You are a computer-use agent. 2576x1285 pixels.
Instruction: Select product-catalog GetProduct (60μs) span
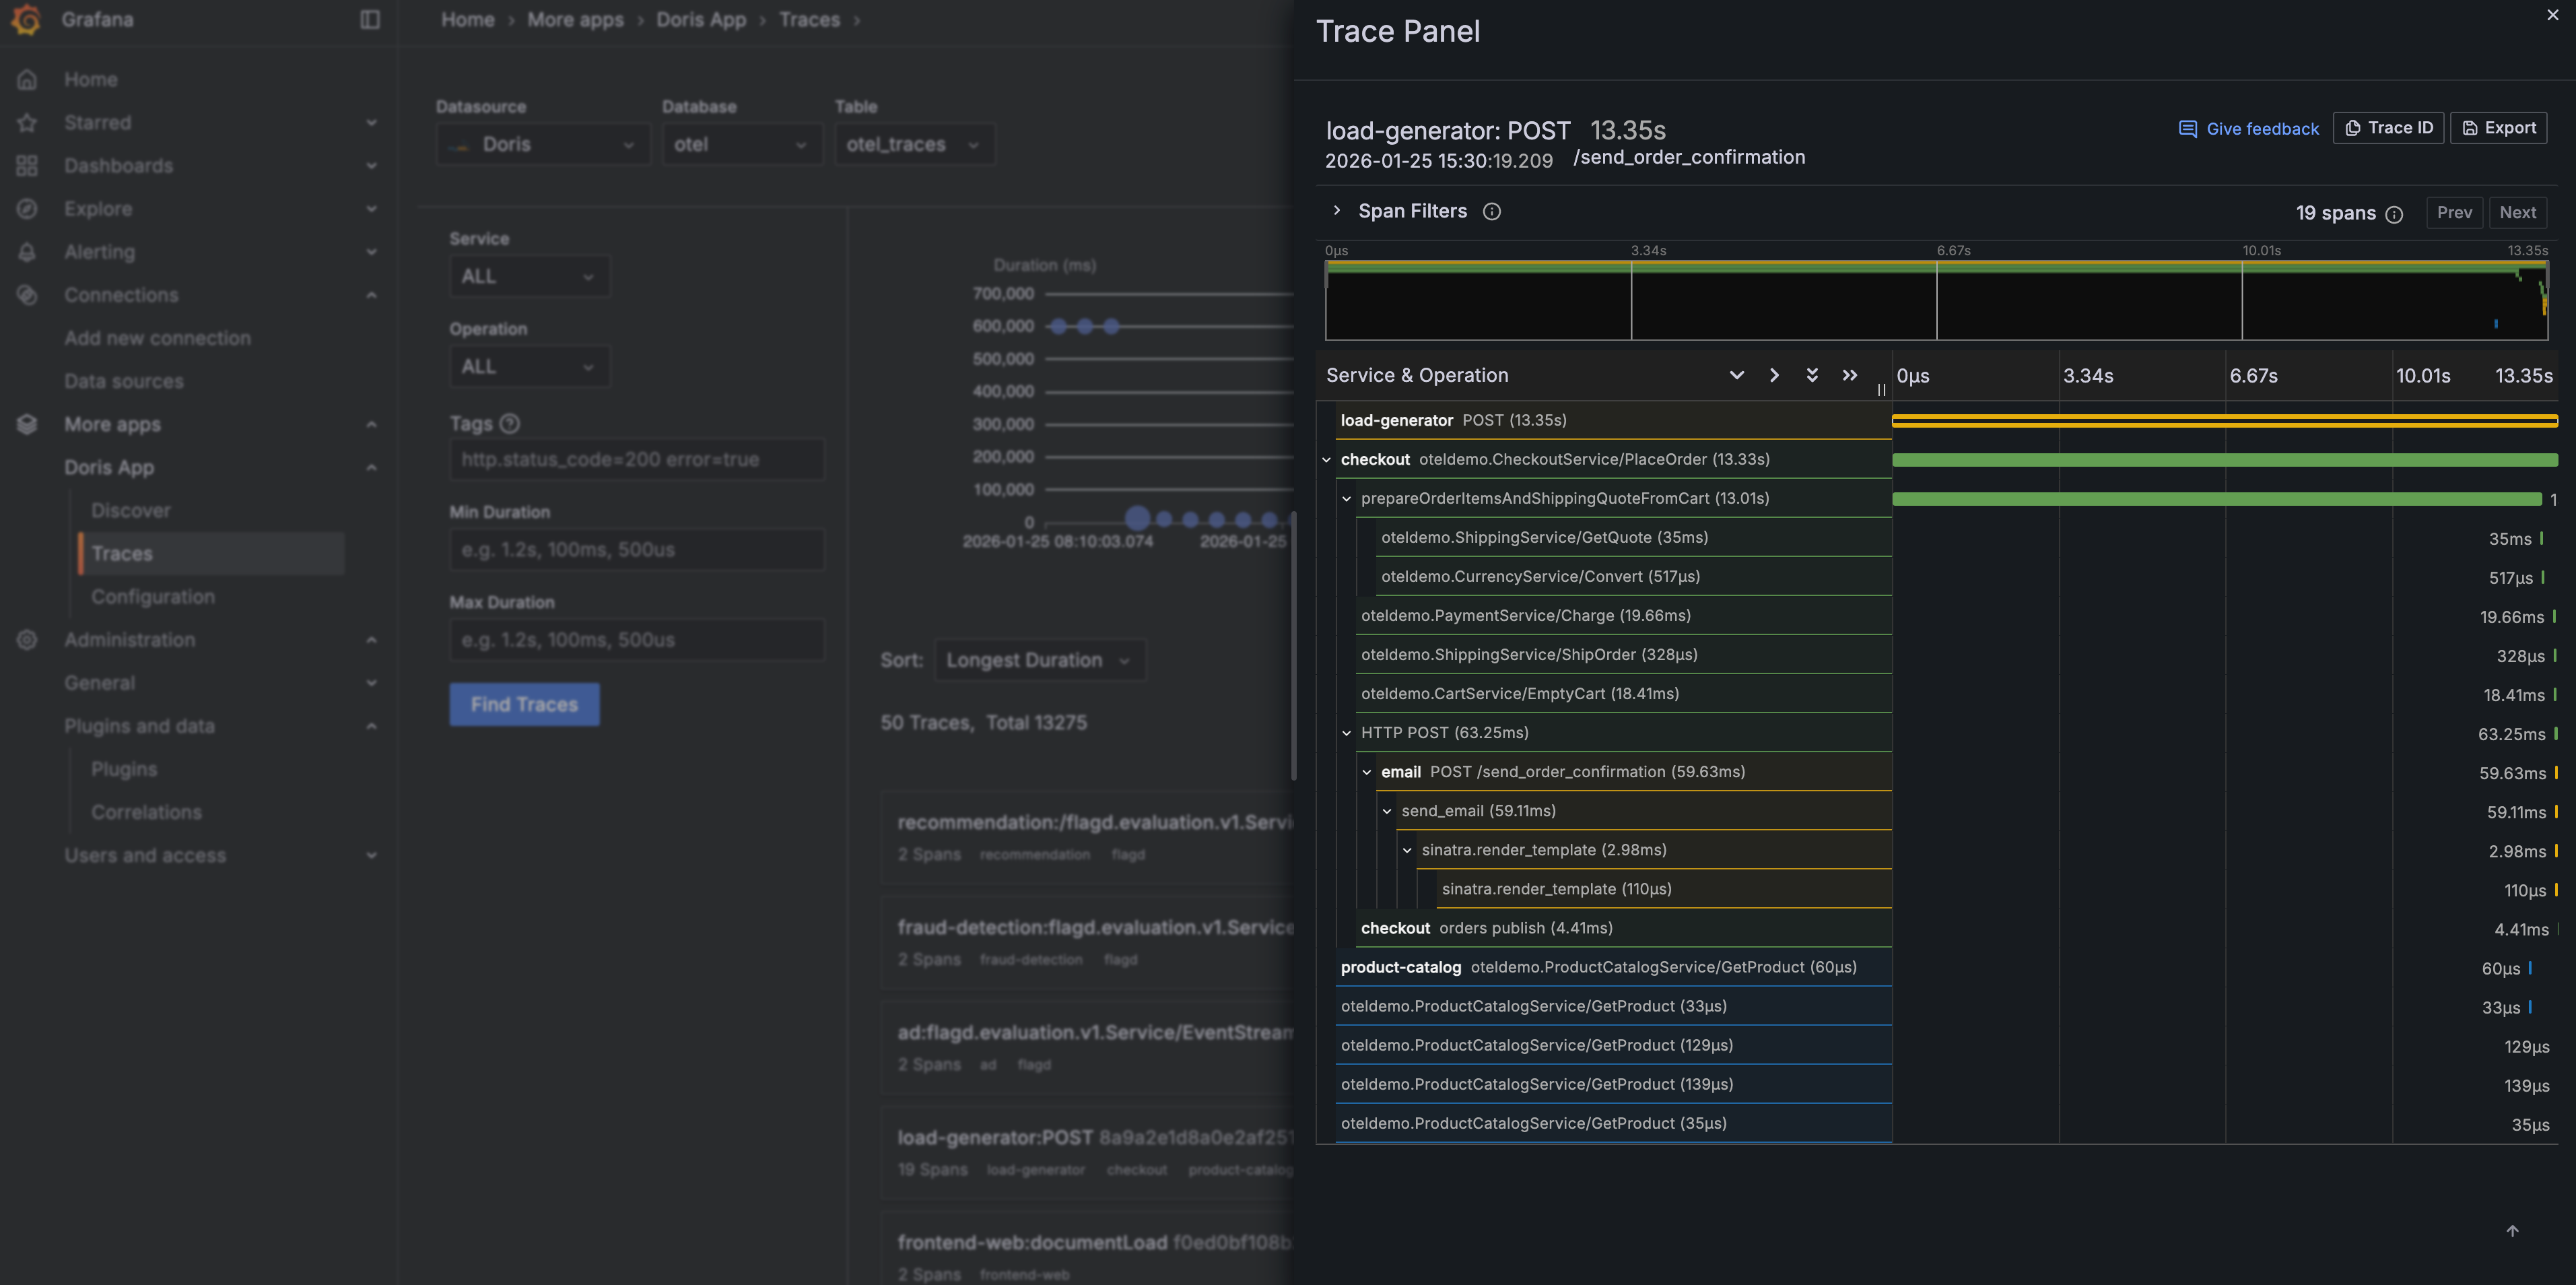coord(1613,967)
